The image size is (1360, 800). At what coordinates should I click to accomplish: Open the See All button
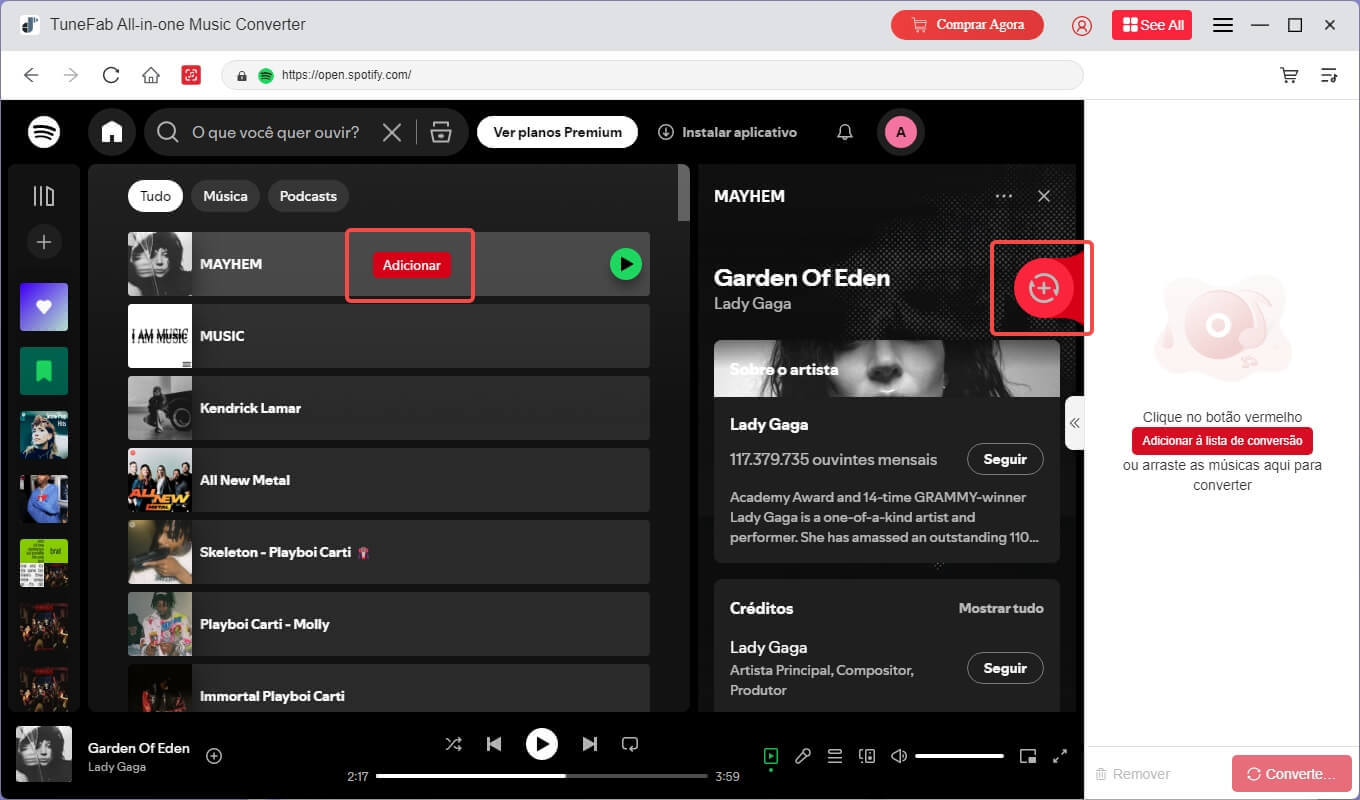tap(1152, 25)
